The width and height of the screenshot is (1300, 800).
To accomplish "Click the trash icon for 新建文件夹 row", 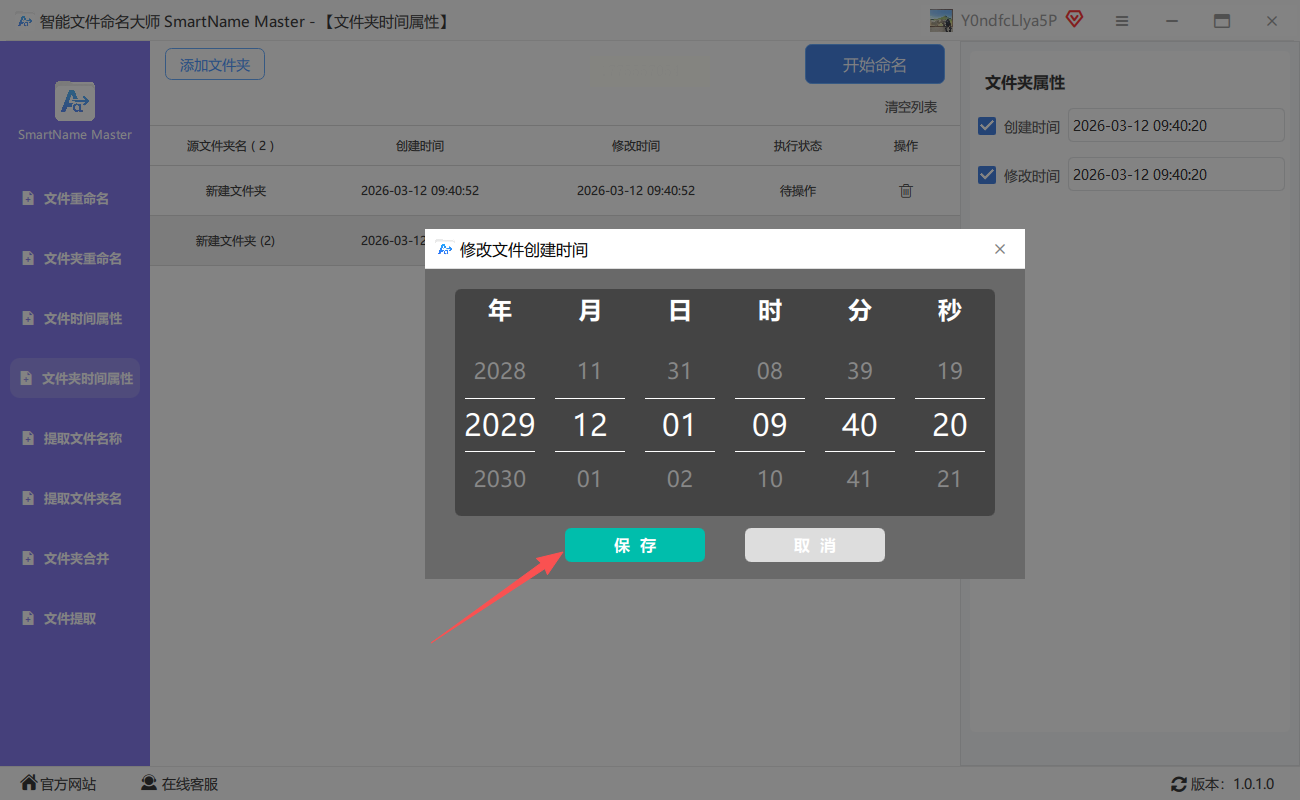I will pyautogui.click(x=906, y=191).
